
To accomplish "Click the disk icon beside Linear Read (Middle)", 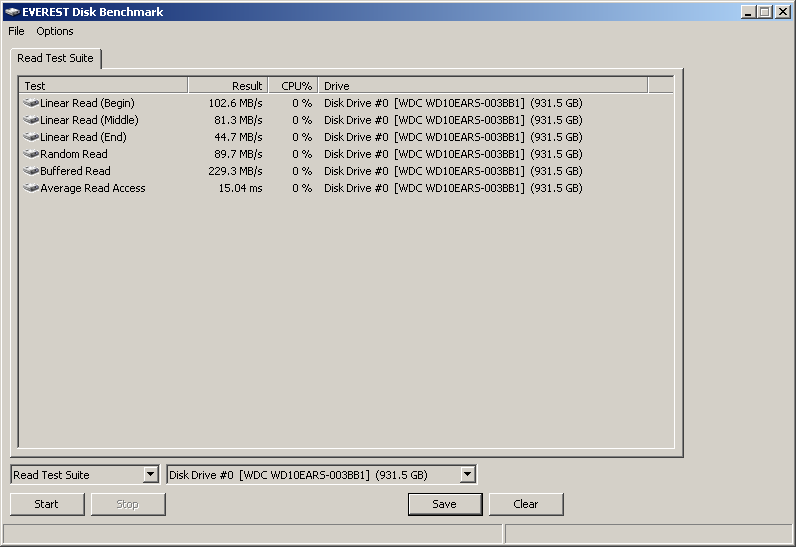I will point(31,120).
